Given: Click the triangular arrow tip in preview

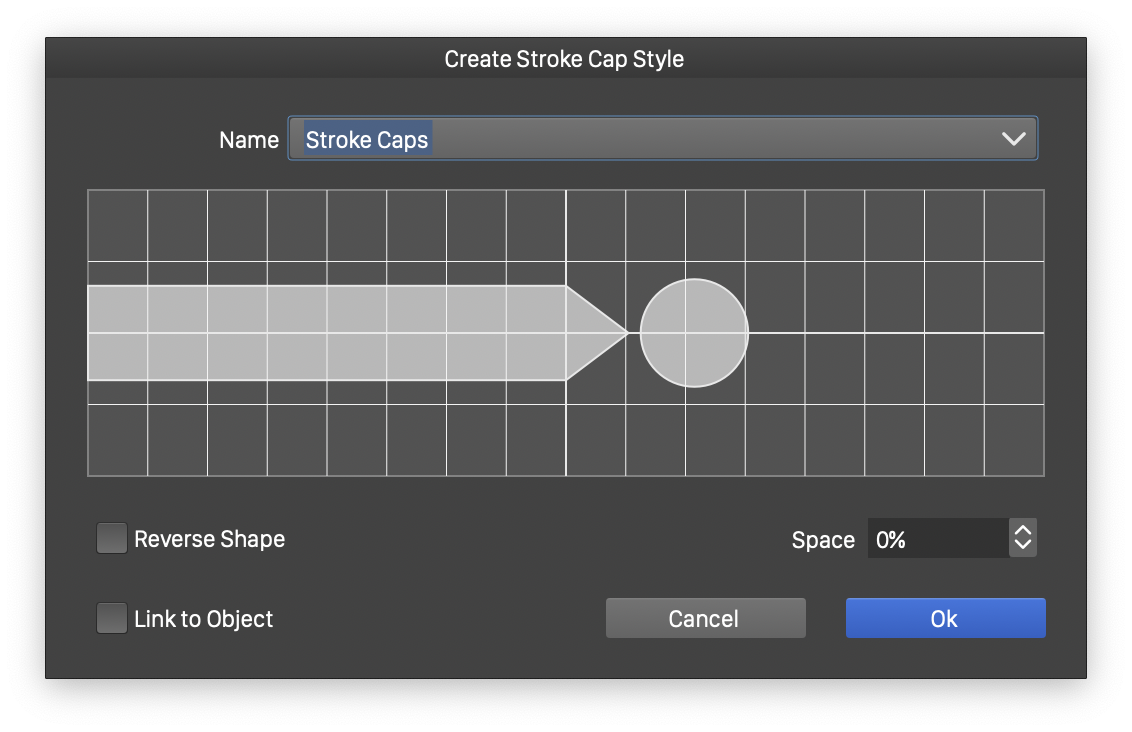Looking at the screenshot, I should pos(590,333).
